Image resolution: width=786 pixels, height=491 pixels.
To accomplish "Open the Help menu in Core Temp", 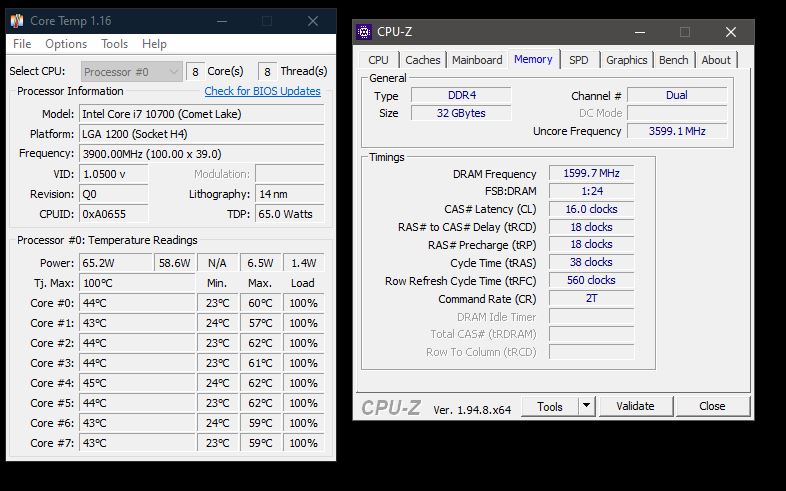I will [154, 44].
